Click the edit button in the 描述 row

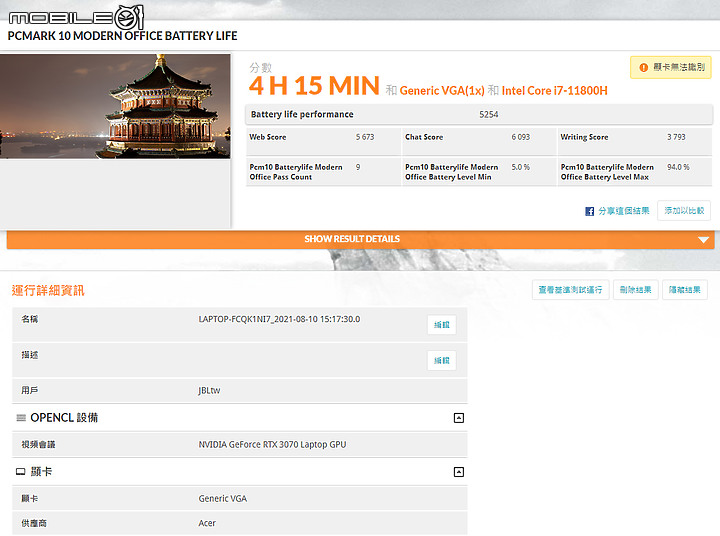442,361
